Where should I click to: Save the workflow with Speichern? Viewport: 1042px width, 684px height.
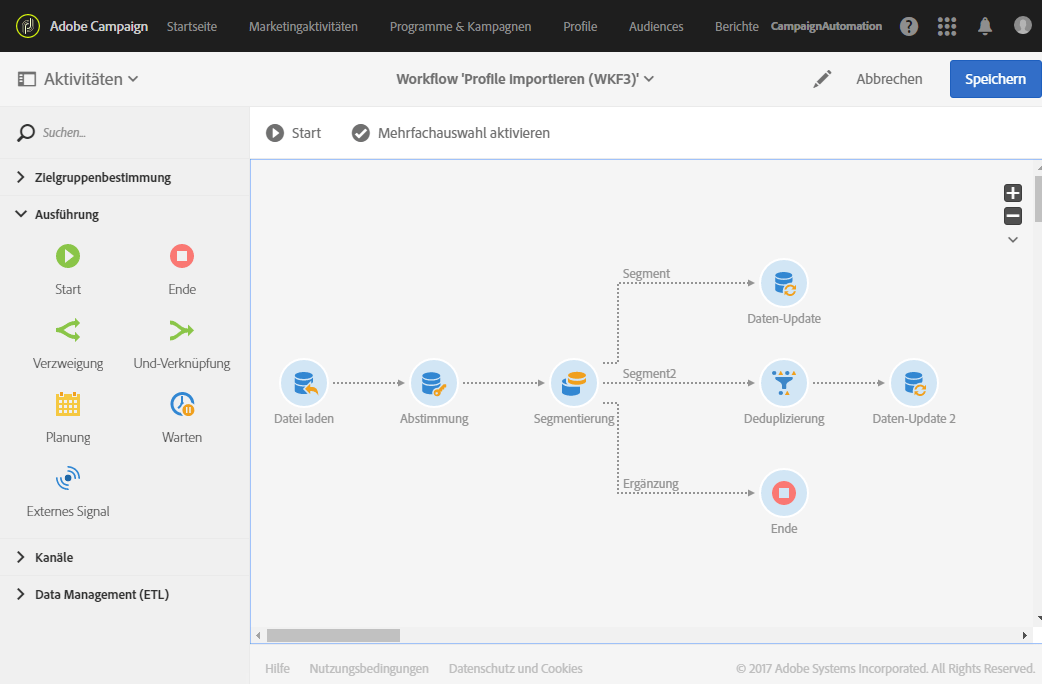tap(995, 78)
